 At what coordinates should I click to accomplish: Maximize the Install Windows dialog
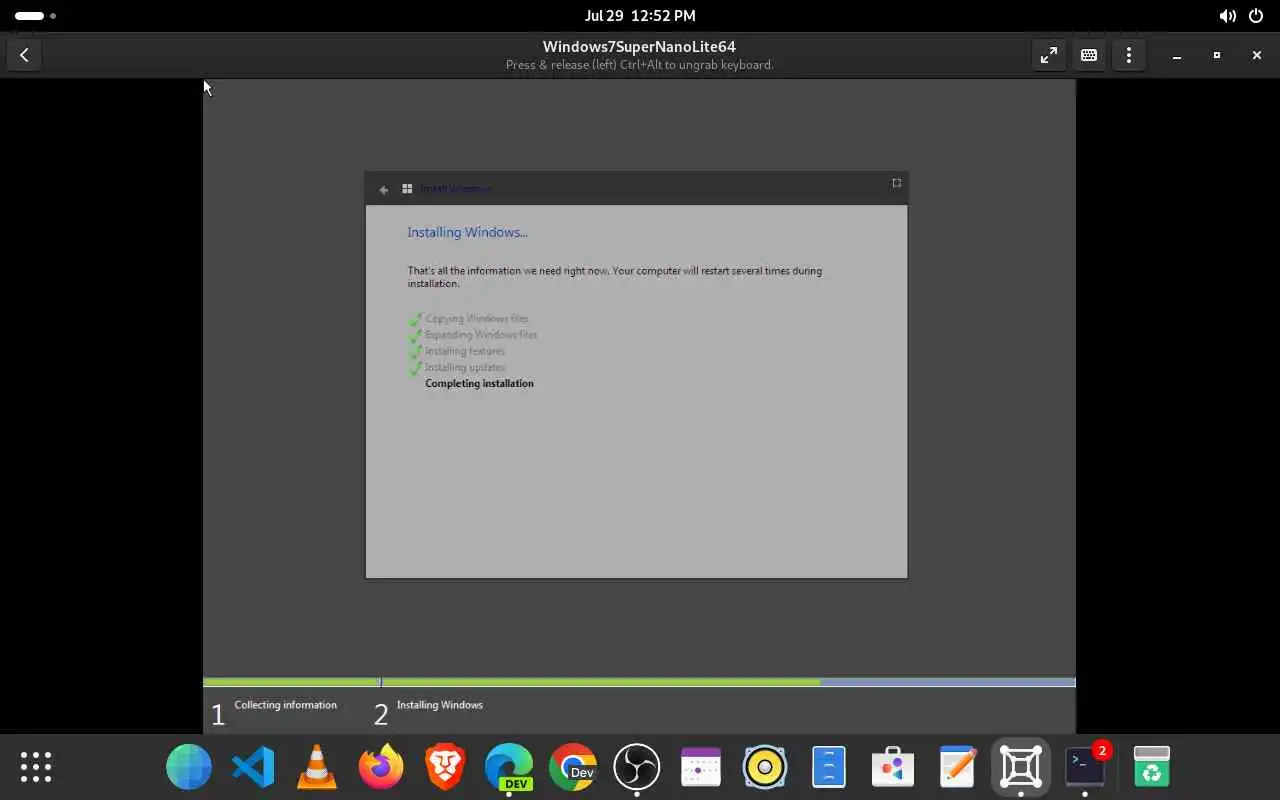(x=896, y=183)
